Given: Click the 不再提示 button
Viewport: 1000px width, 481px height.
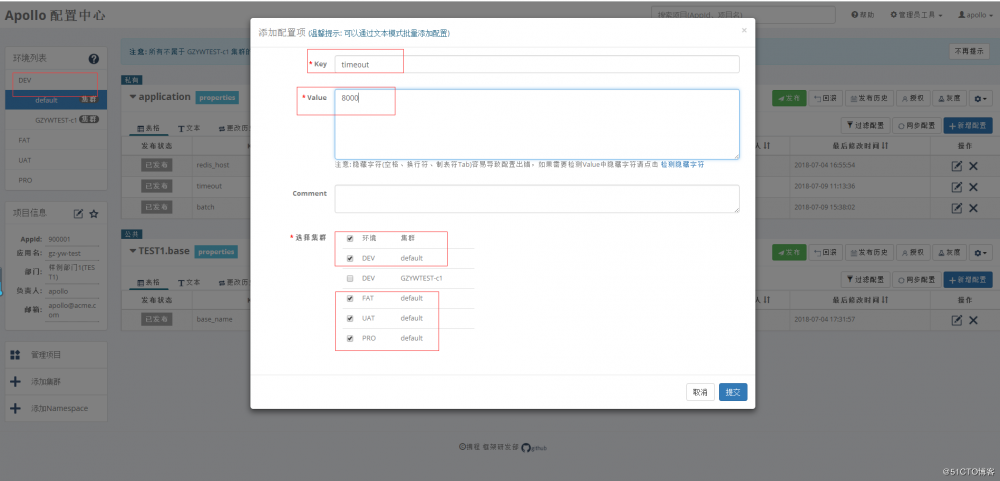Looking at the screenshot, I should point(969,52).
